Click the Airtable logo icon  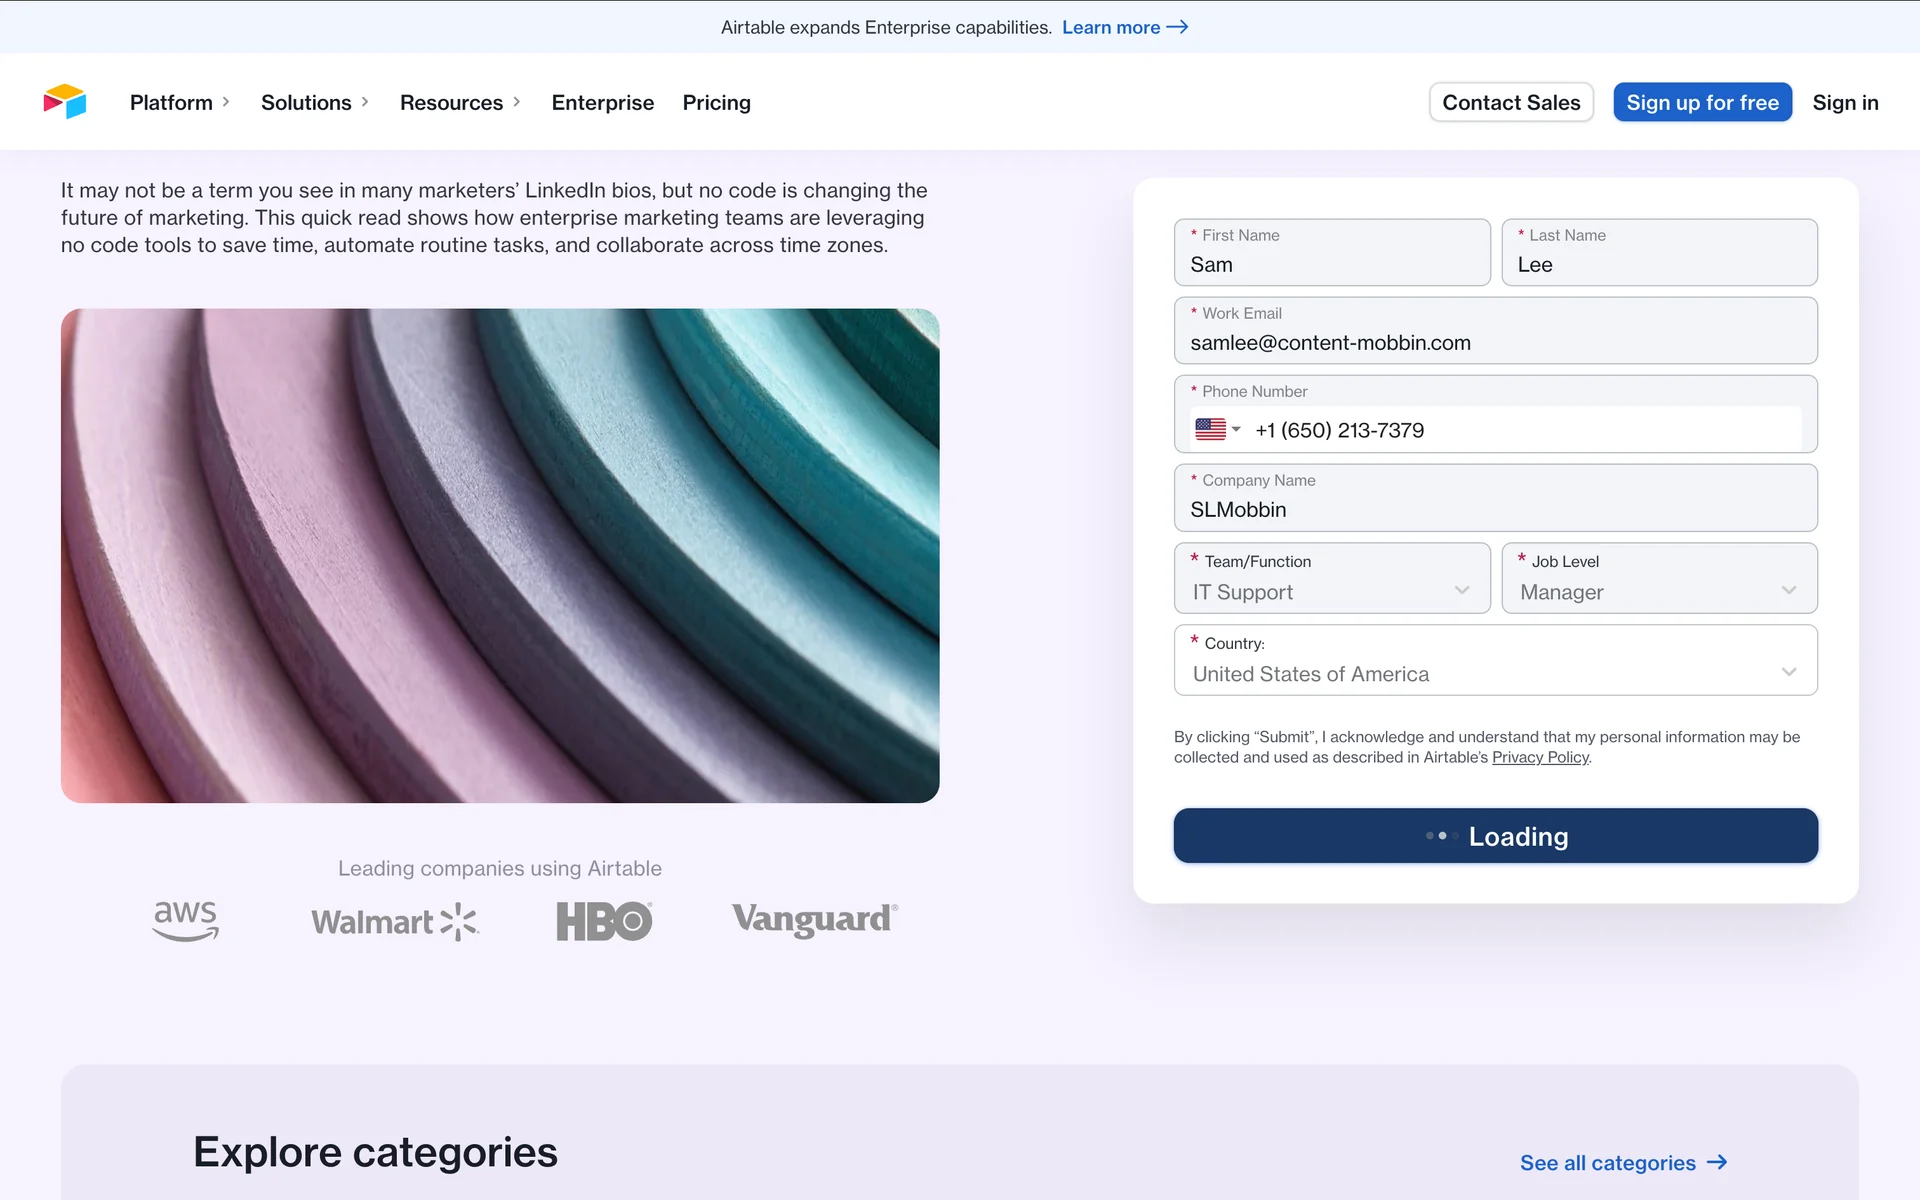point(65,101)
